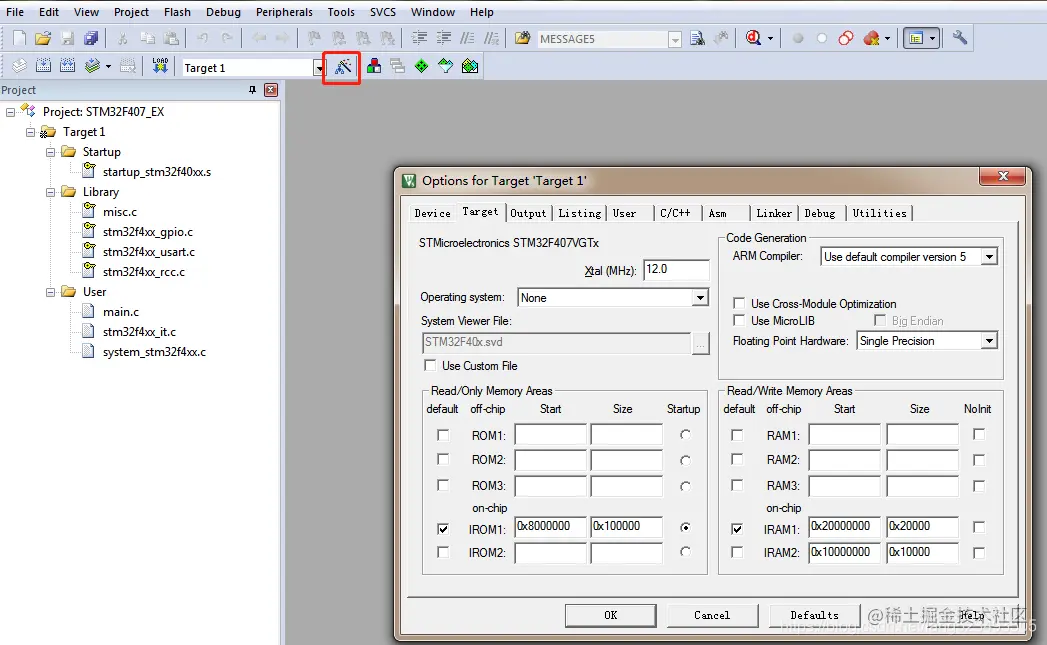Click the Defaults button
The width and height of the screenshot is (1047, 645).
pyautogui.click(x=814, y=615)
